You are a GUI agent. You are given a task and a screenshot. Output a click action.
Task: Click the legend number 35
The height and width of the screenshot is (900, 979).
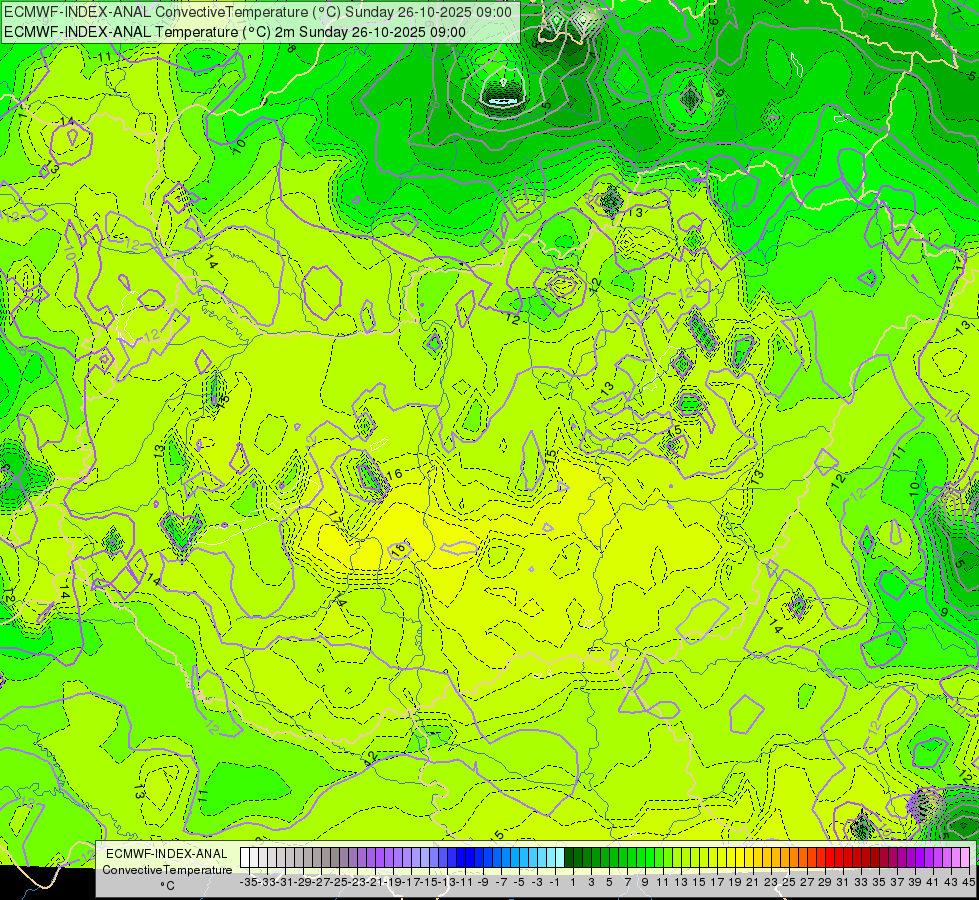tap(879, 882)
